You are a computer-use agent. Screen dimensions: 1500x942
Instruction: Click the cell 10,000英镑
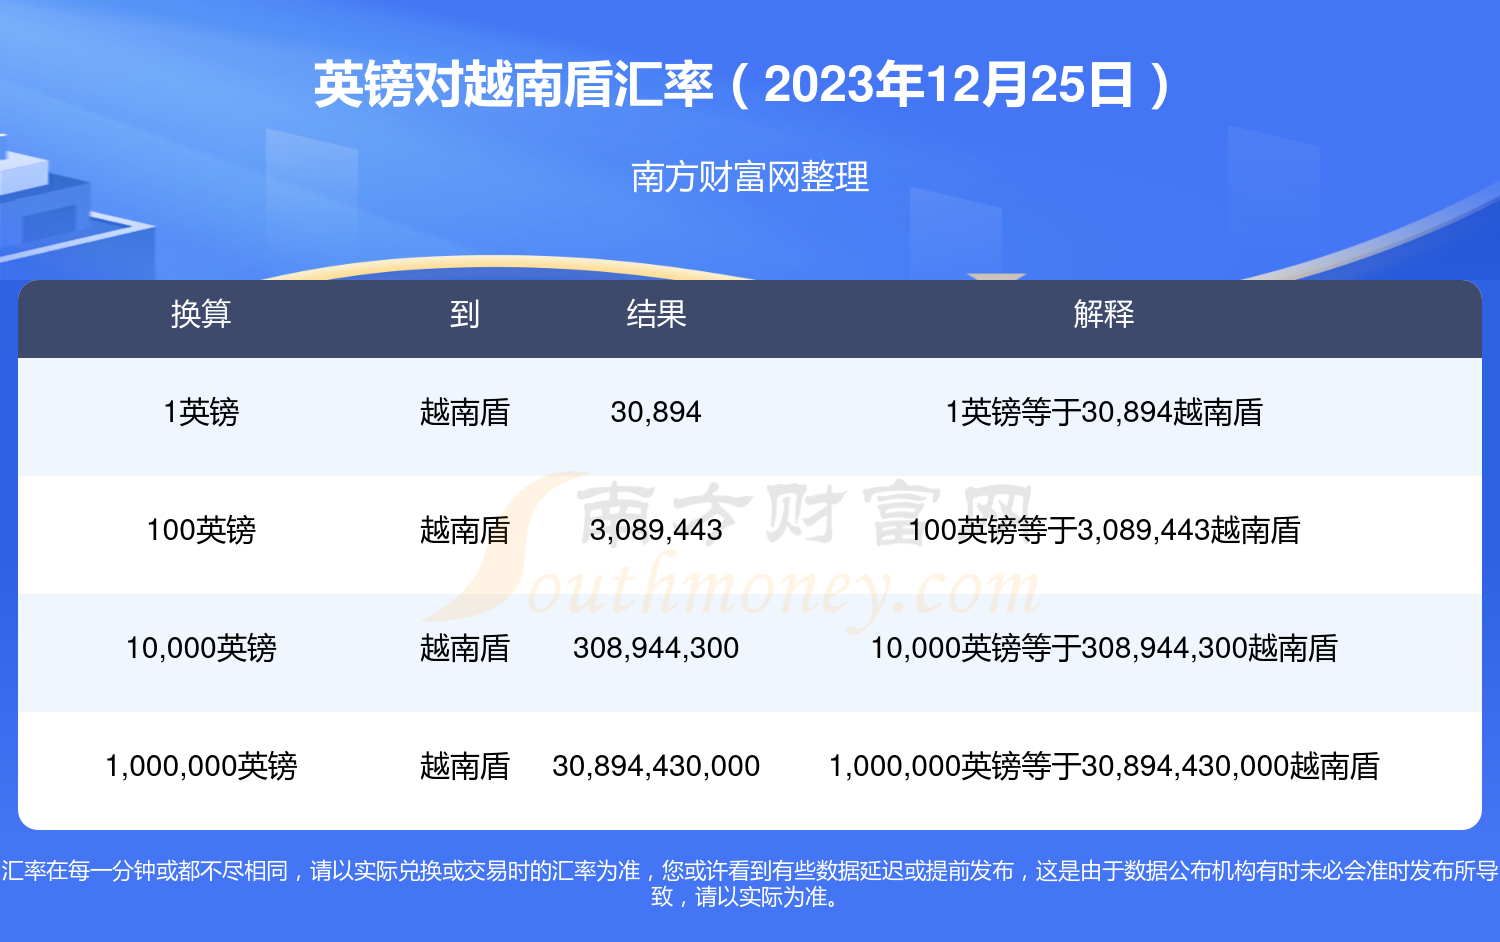pyautogui.click(x=201, y=648)
